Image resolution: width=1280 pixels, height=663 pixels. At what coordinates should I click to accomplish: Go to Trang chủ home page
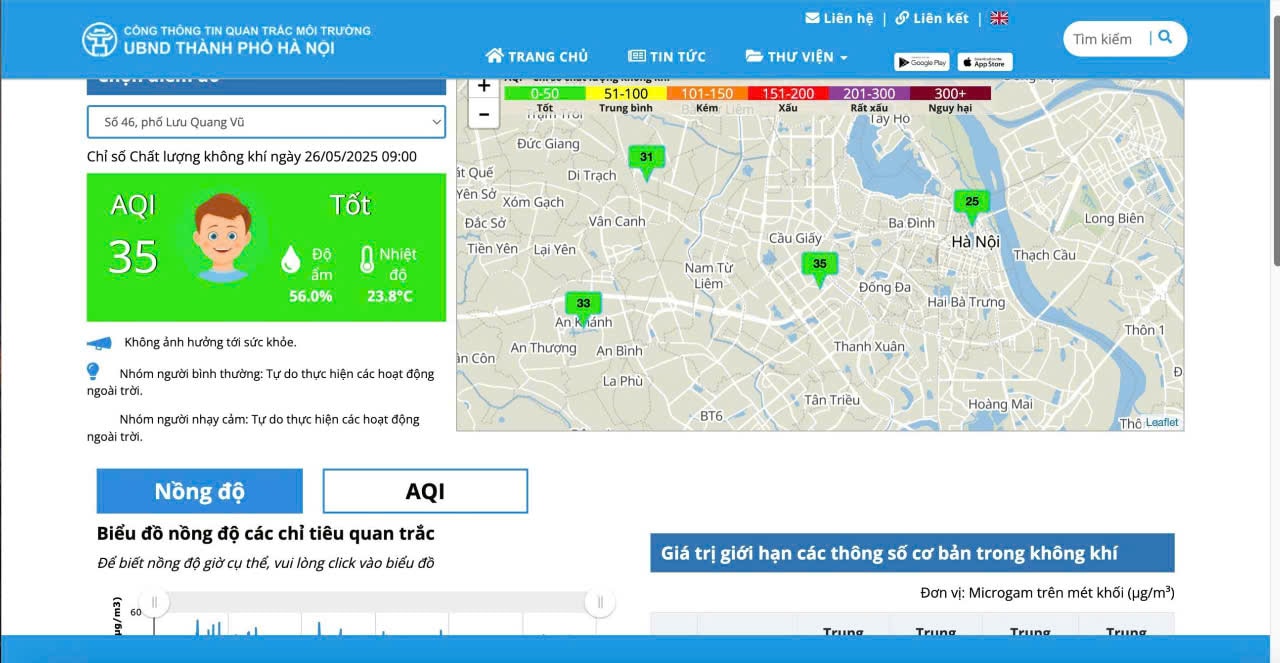click(537, 57)
